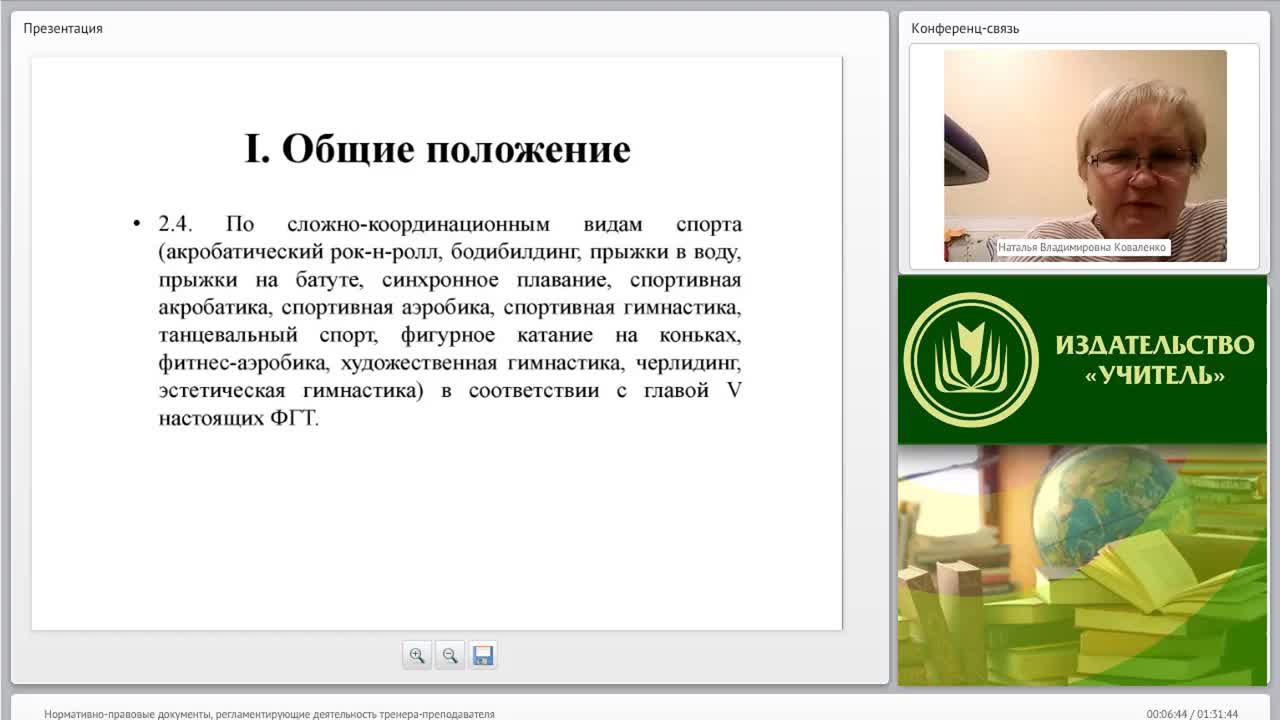
Task: Click the Конференц-связь panel title
Action: (965, 28)
